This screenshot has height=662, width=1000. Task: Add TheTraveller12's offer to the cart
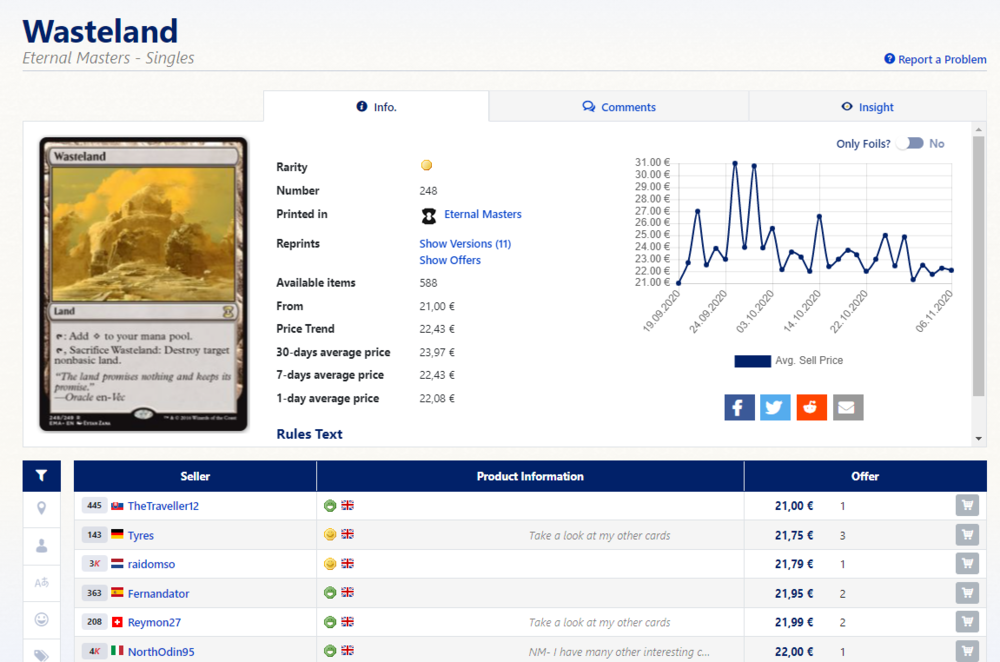coord(967,506)
